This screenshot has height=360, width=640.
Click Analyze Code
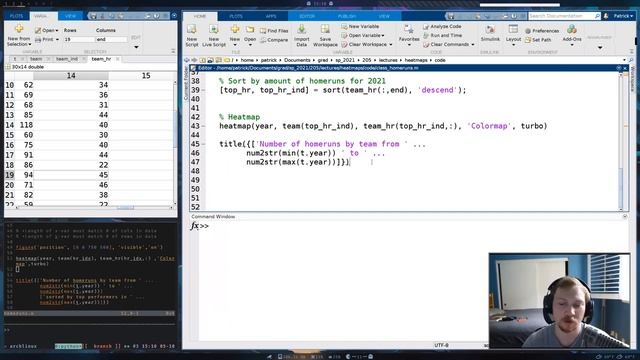[442, 26]
